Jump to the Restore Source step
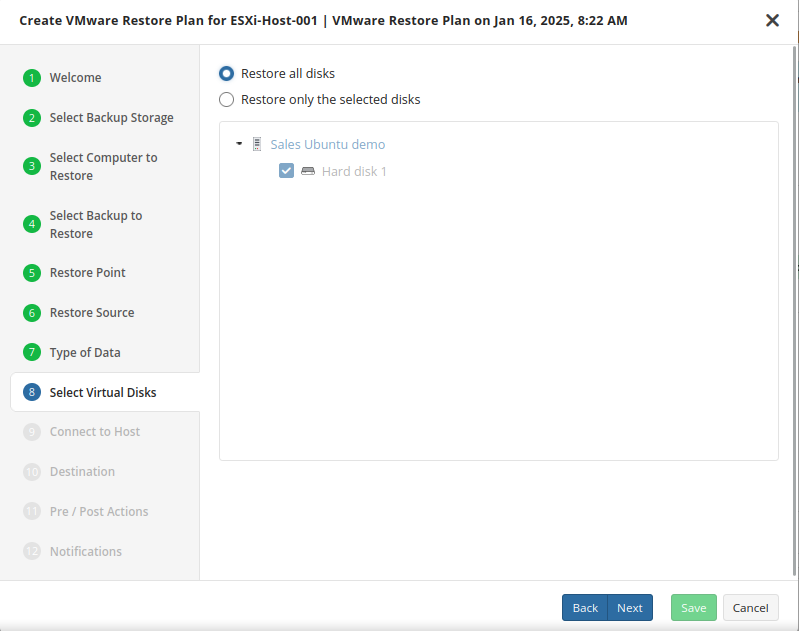This screenshot has width=799, height=631. tap(92, 313)
